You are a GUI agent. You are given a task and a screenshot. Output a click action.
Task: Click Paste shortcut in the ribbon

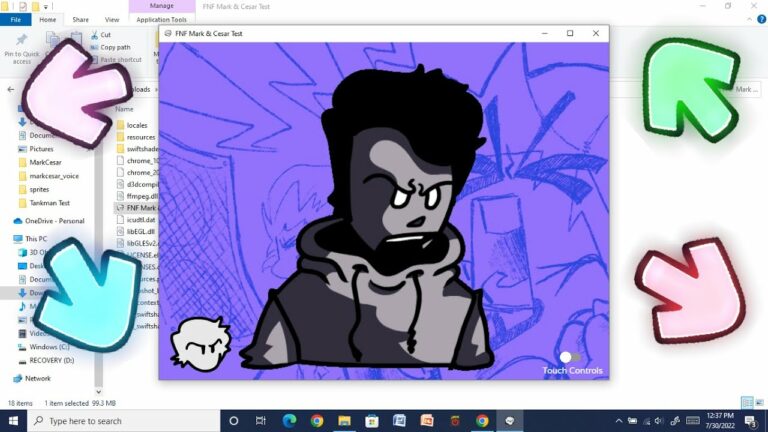tap(116, 60)
